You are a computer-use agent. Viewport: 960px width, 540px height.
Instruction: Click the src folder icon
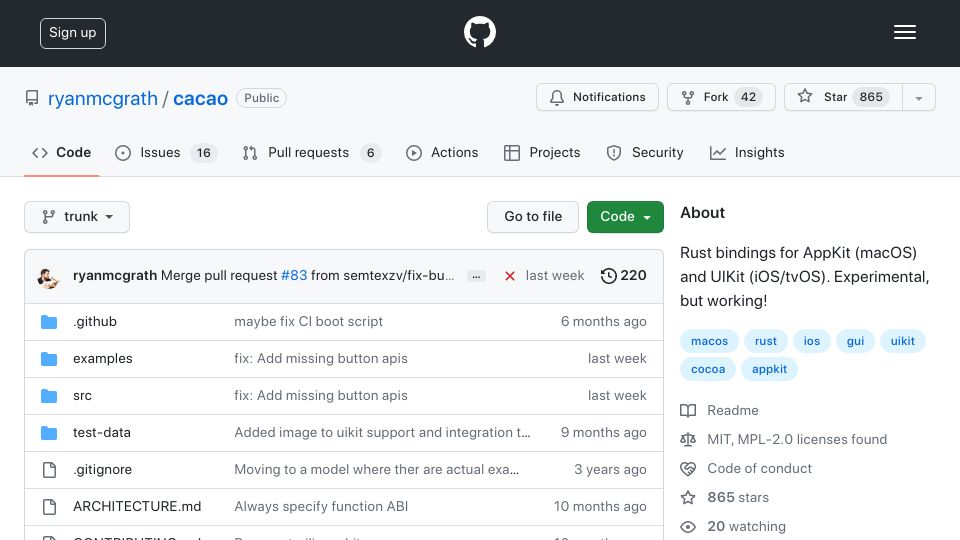pos(49,396)
